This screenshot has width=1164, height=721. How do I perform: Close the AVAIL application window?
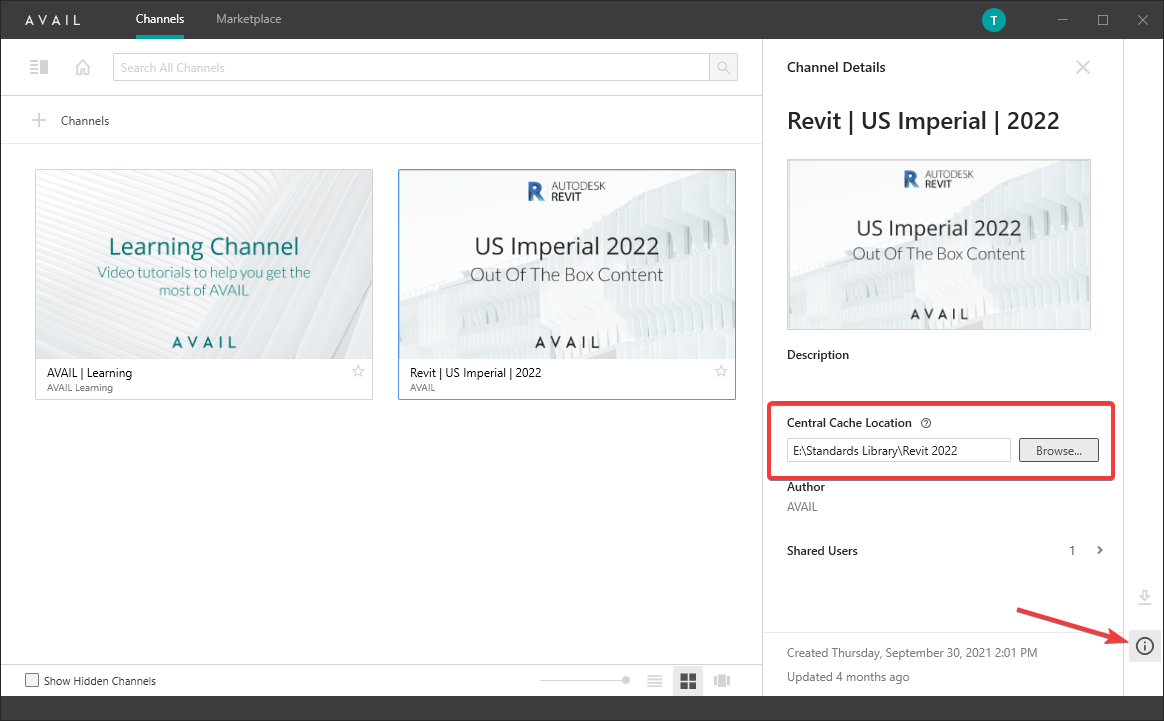[x=1143, y=20]
